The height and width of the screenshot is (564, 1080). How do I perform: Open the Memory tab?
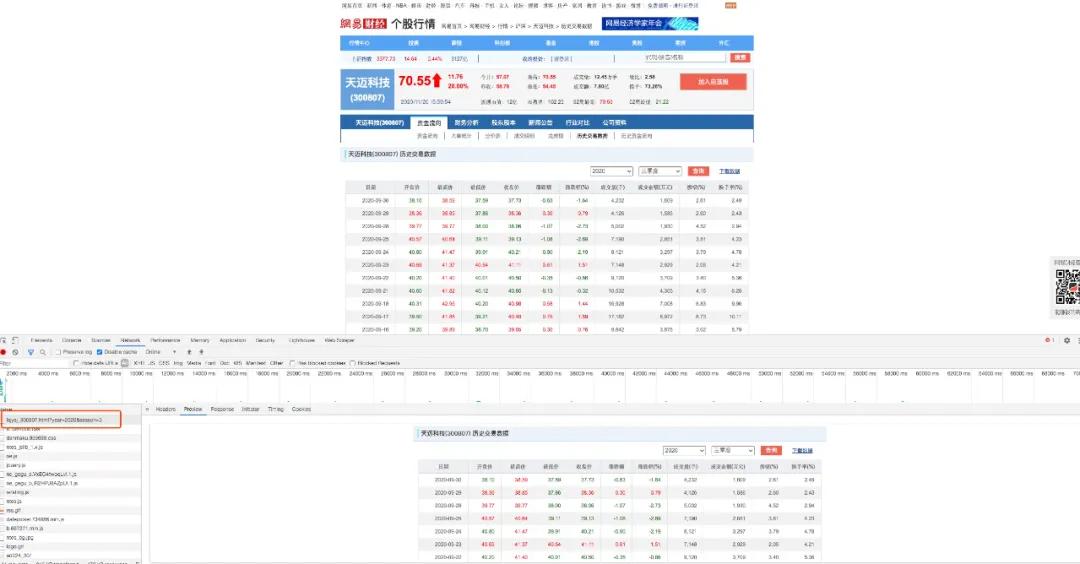(200, 340)
